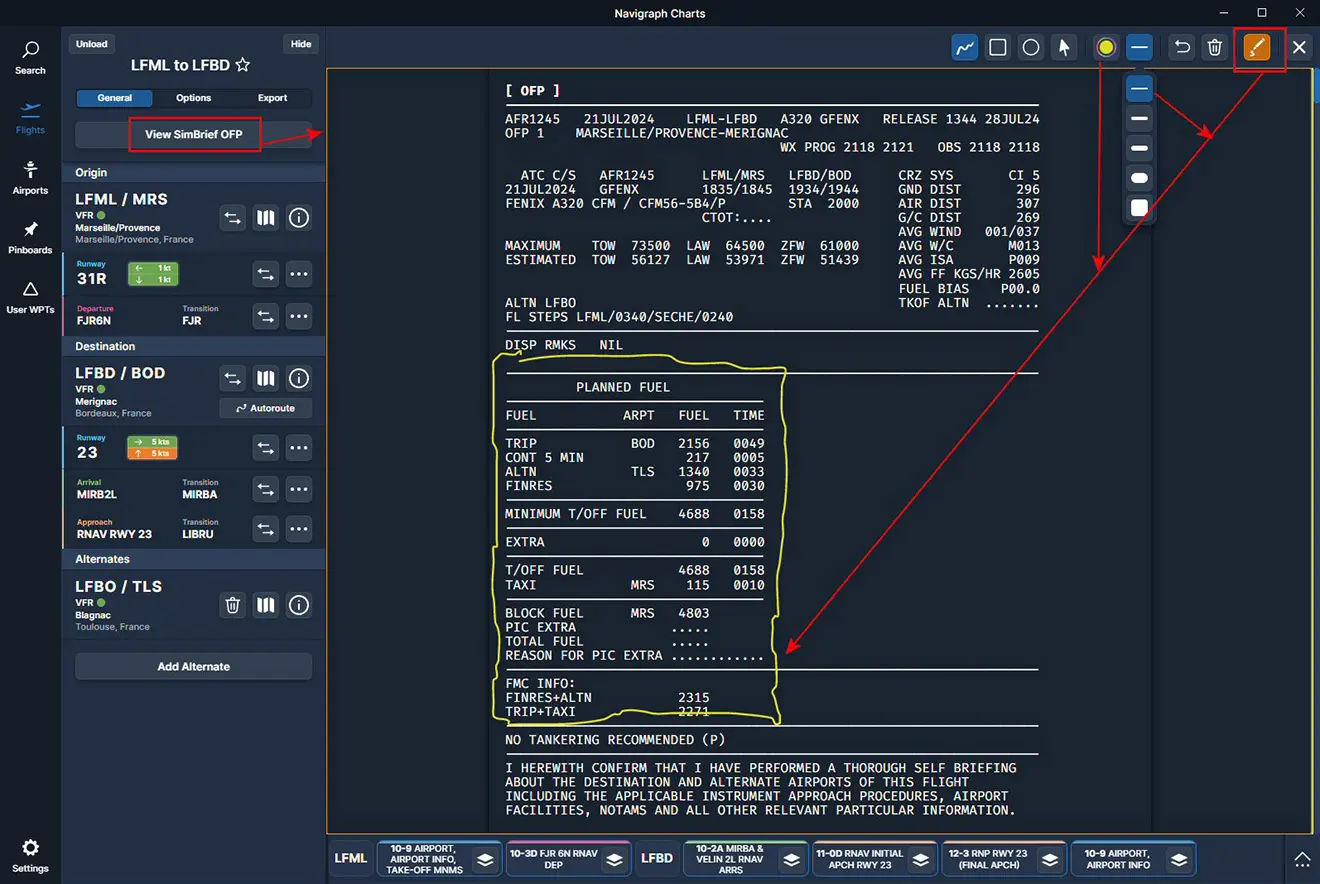The width and height of the screenshot is (1320, 884).
Task: Open more options for runway 23
Action: click(x=299, y=448)
